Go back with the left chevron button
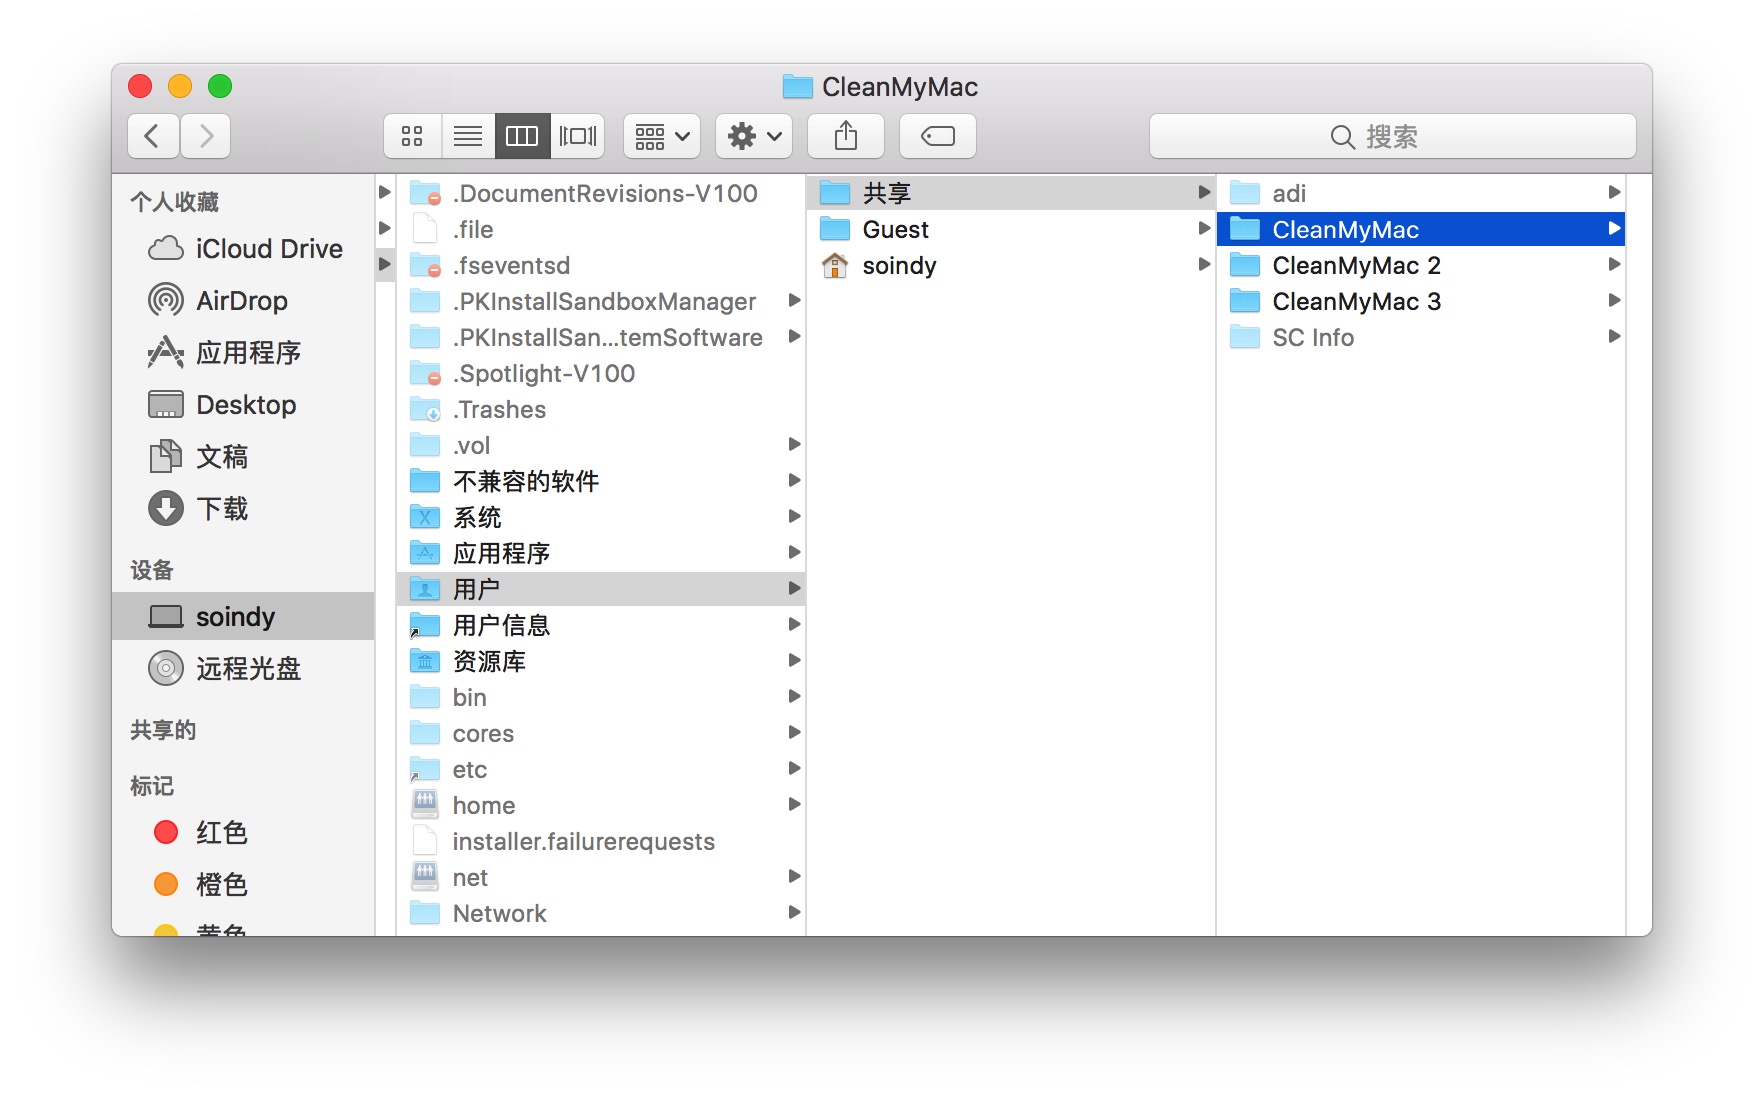The width and height of the screenshot is (1764, 1096). coord(153,136)
